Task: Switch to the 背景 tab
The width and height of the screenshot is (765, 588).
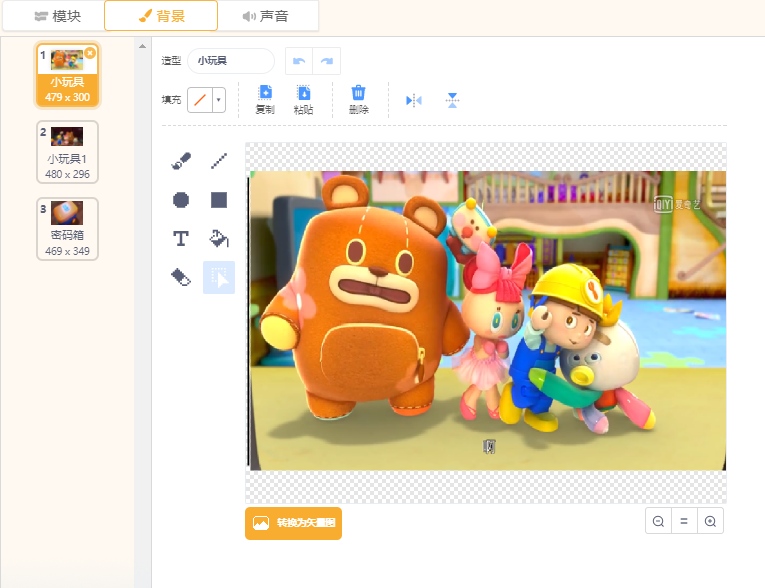Action: click(x=161, y=16)
